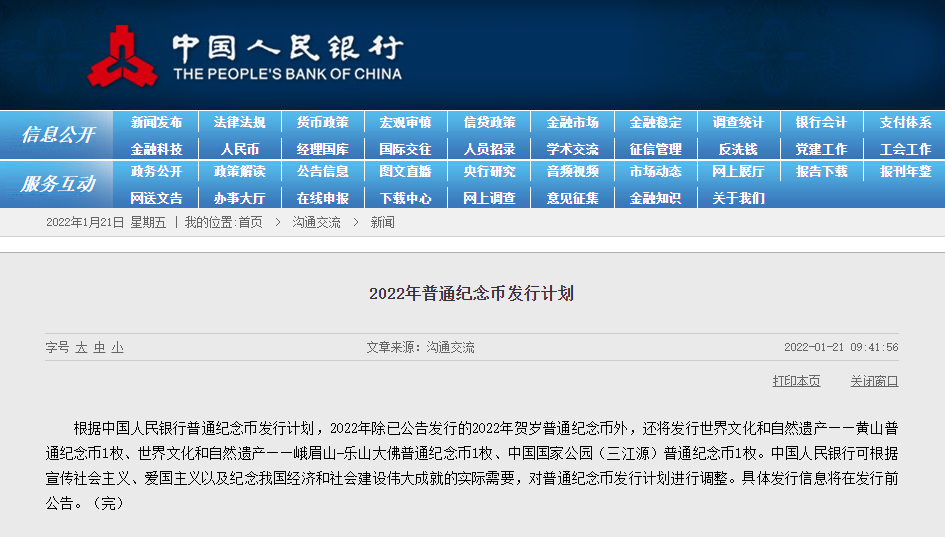Open 国际交往 section
The height and width of the screenshot is (537, 945).
(406, 149)
